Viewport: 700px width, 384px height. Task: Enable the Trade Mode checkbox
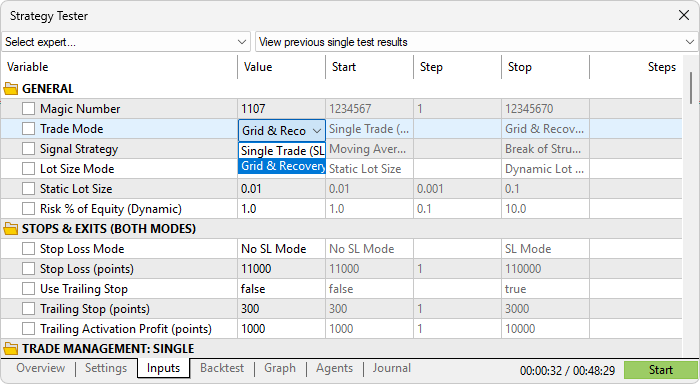[x=28, y=129]
